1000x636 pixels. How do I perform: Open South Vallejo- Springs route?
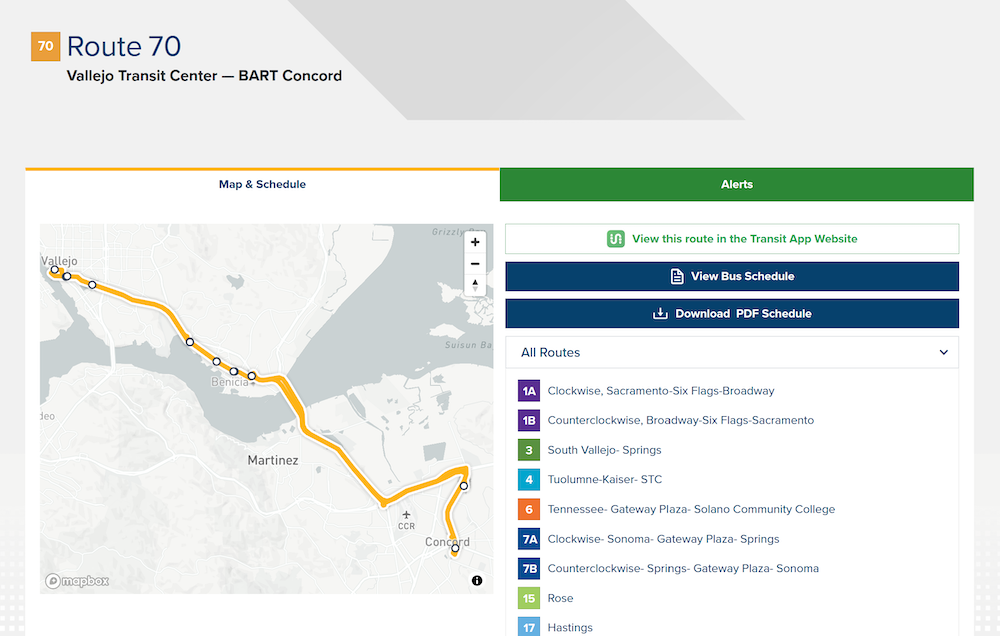(x=604, y=450)
